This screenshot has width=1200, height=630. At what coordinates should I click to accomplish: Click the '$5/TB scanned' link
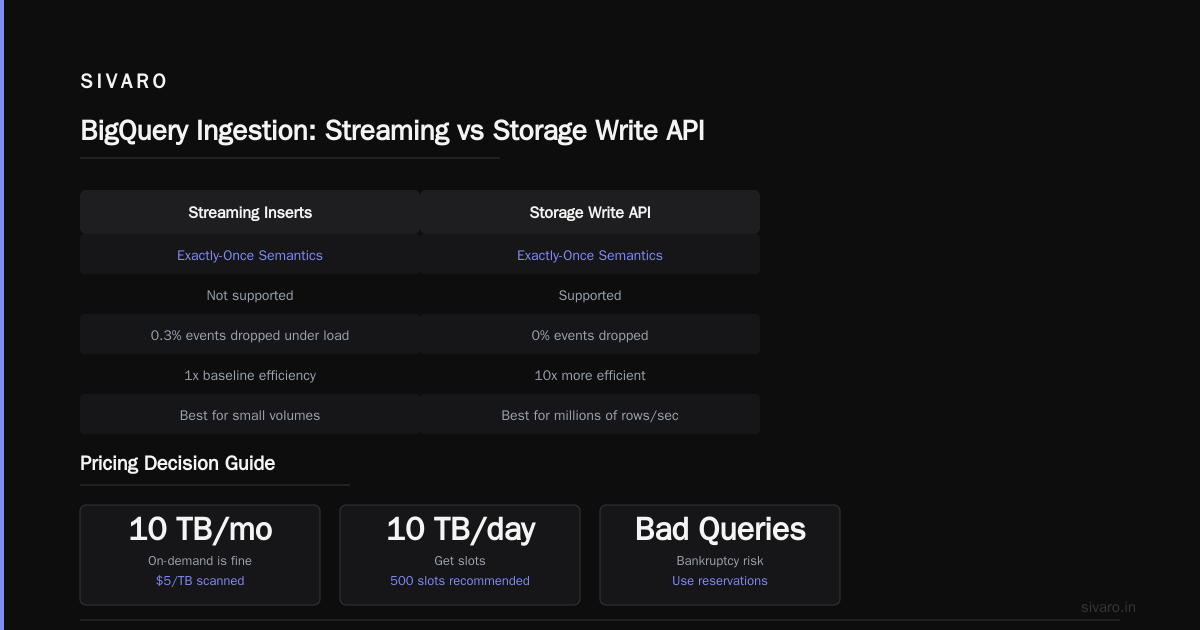pos(200,581)
